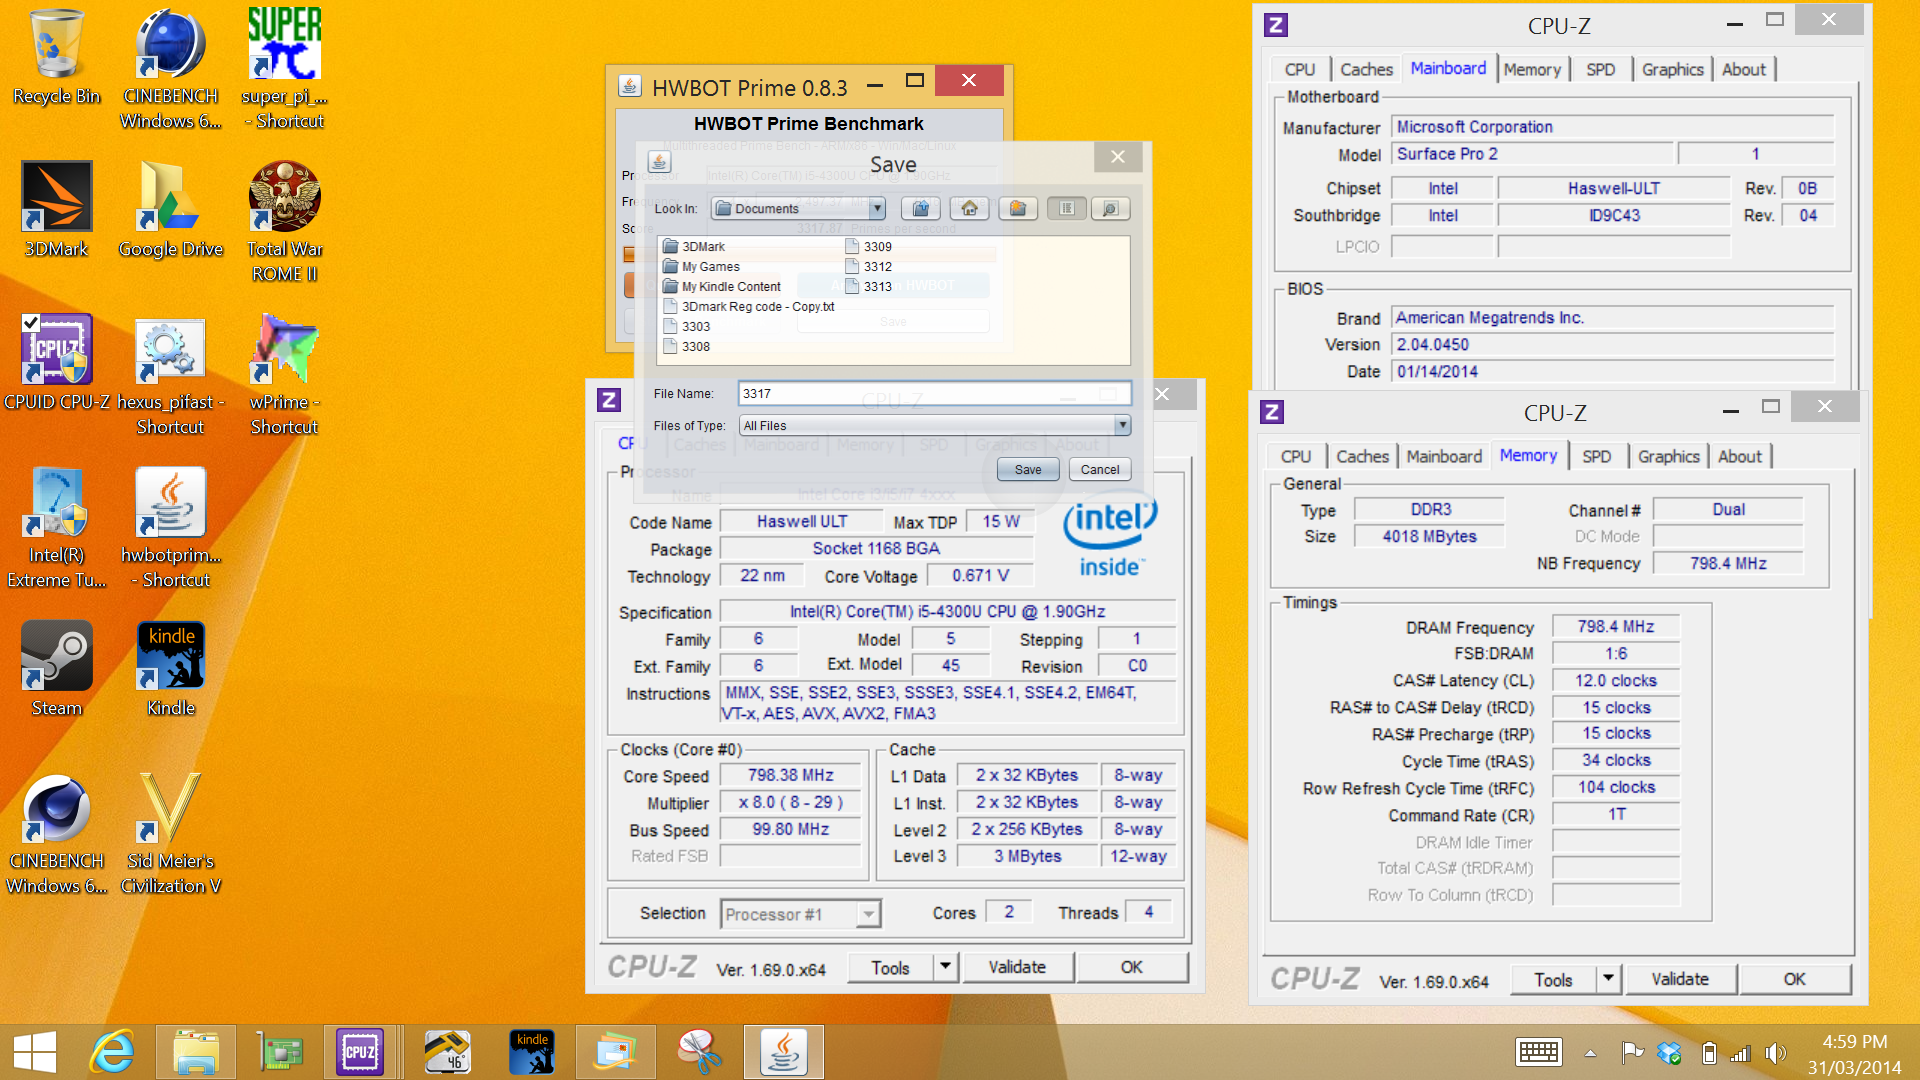Expand the Files of Type dropdown

pos(1122,425)
